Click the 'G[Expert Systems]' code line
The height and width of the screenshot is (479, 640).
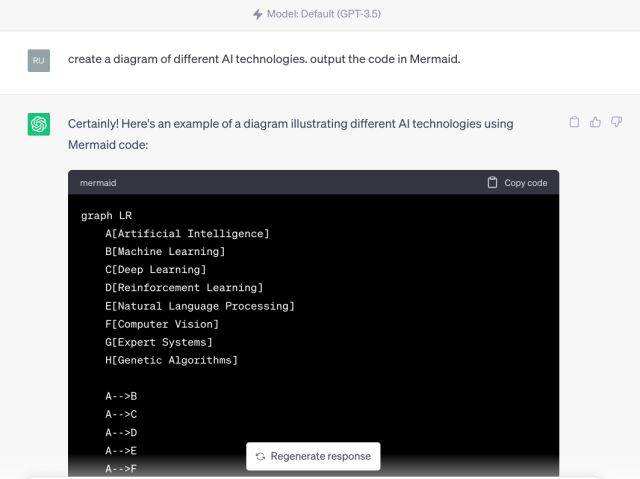point(159,342)
